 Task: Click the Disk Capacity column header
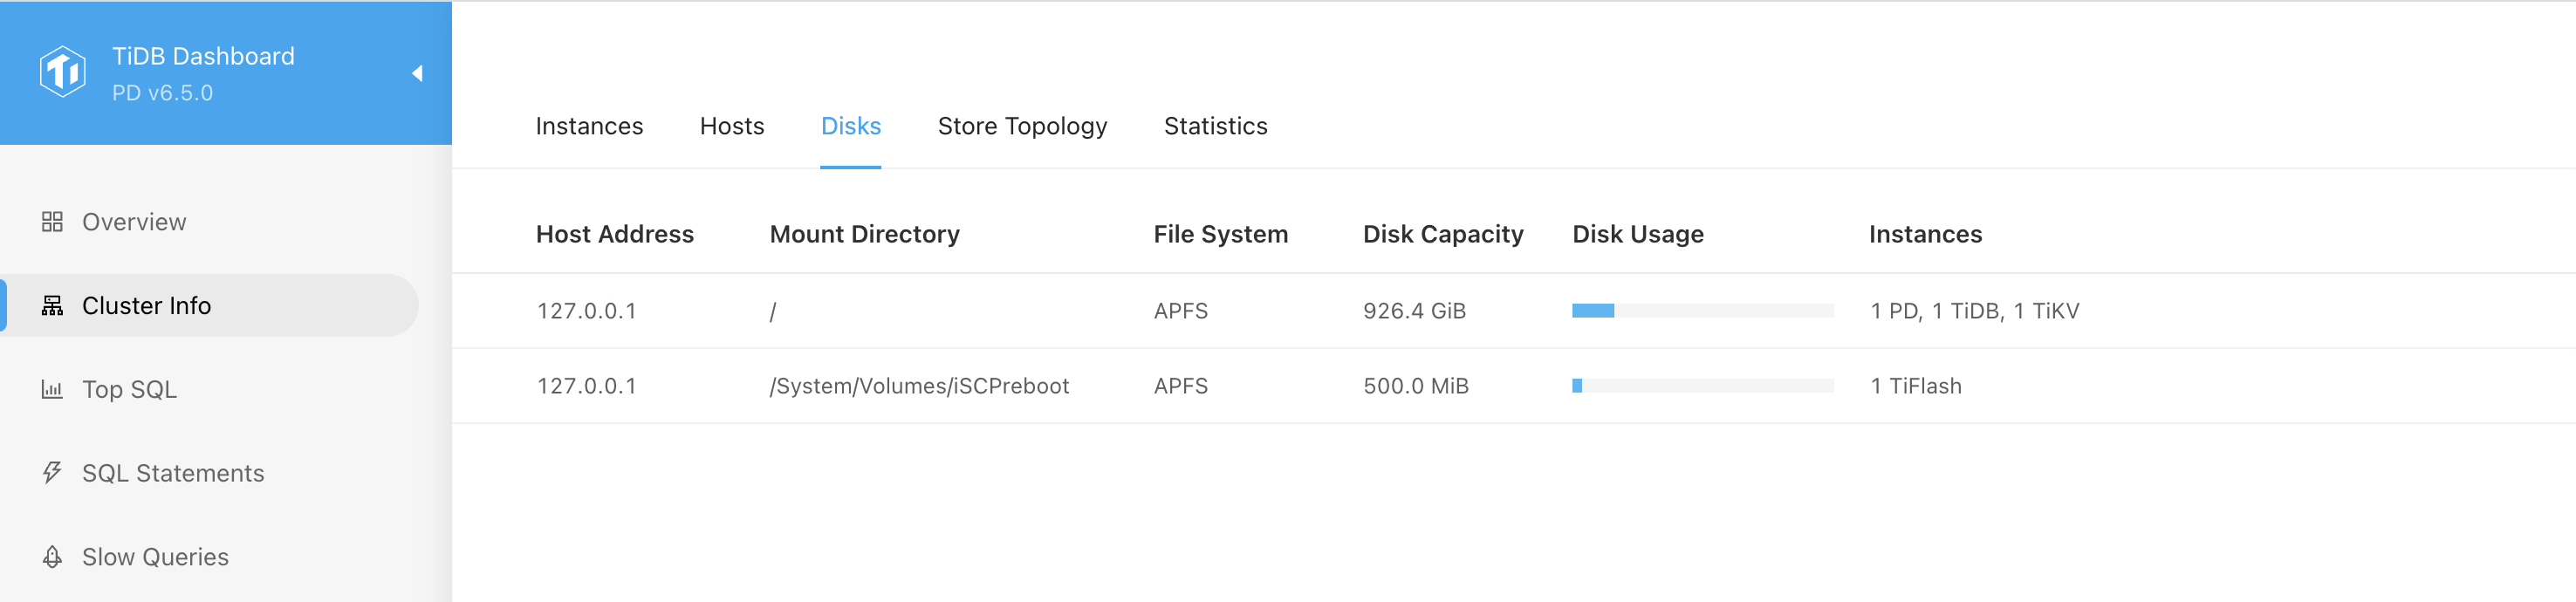pos(1443,234)
